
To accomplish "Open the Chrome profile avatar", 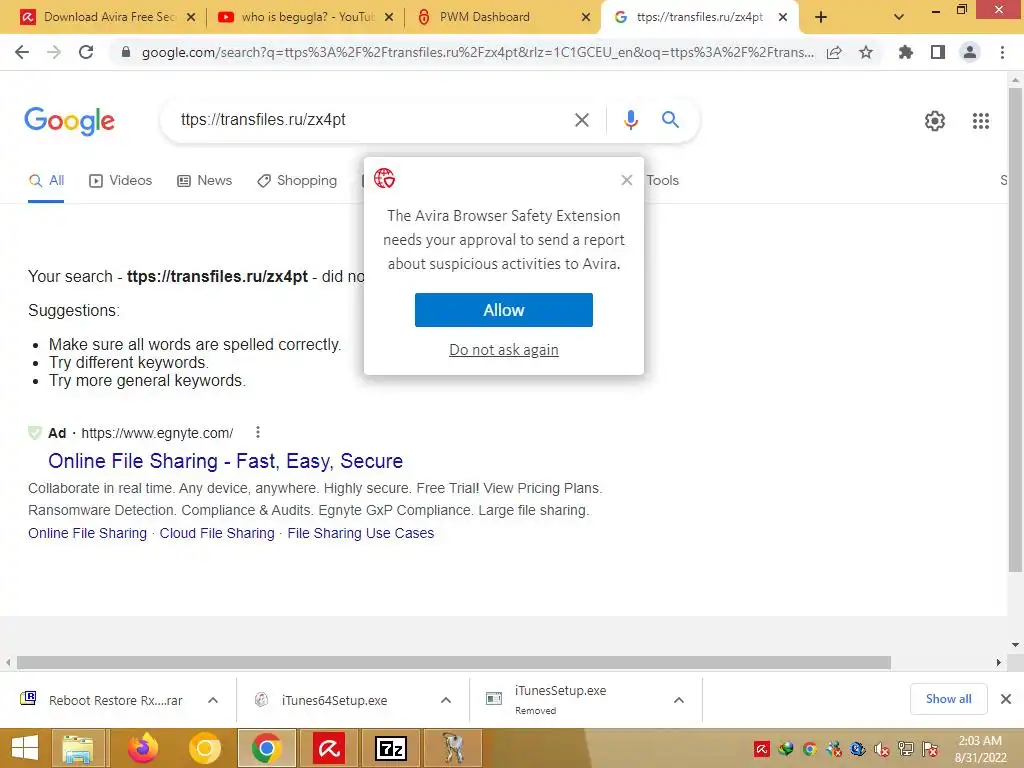I will pos(970,52).
